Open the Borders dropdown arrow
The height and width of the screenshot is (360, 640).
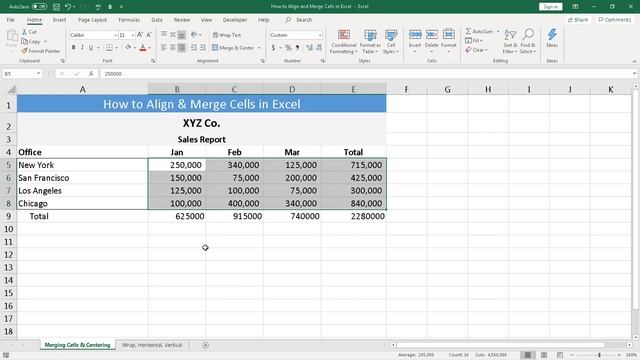[117, 48]
